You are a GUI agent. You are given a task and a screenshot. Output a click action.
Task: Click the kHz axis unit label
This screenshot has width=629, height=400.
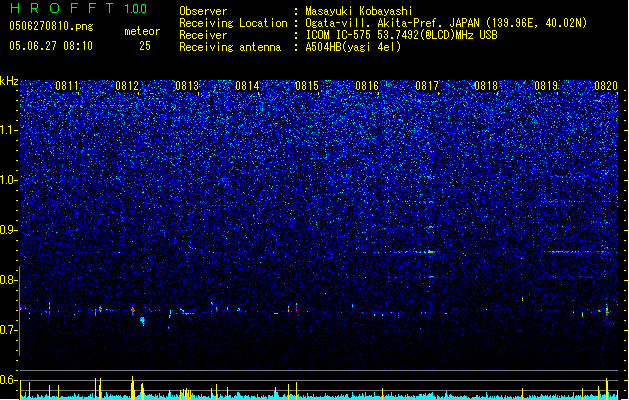pyautogui.click(x=9, y=81)
